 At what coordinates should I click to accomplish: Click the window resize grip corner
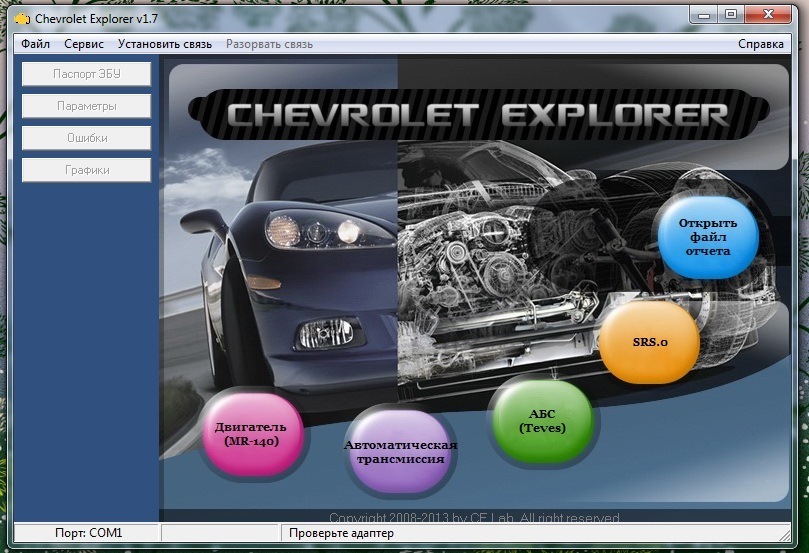(x=784, y=534)
